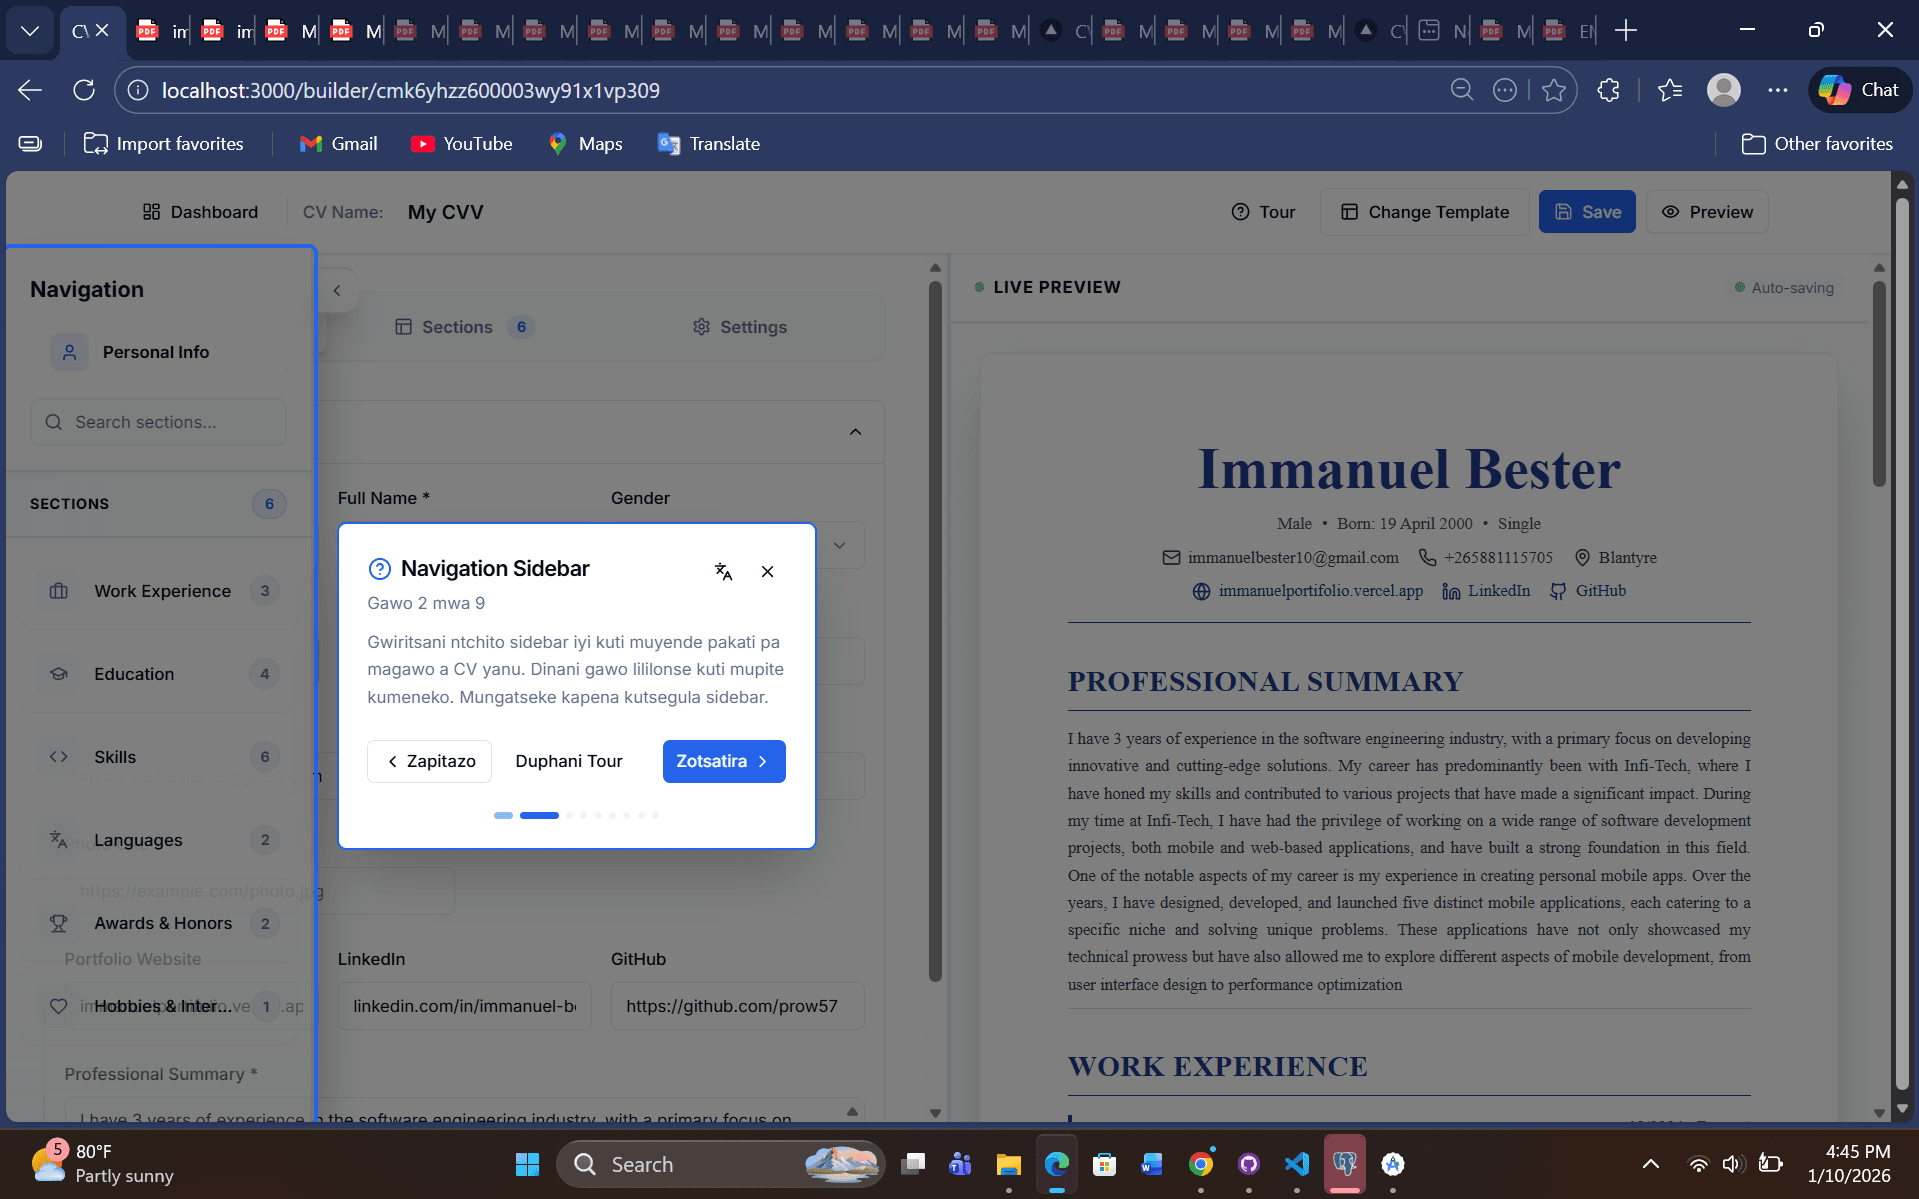Click the Personal Info user icon
Screen dimensions: 1919x1199
coord(69,352)
